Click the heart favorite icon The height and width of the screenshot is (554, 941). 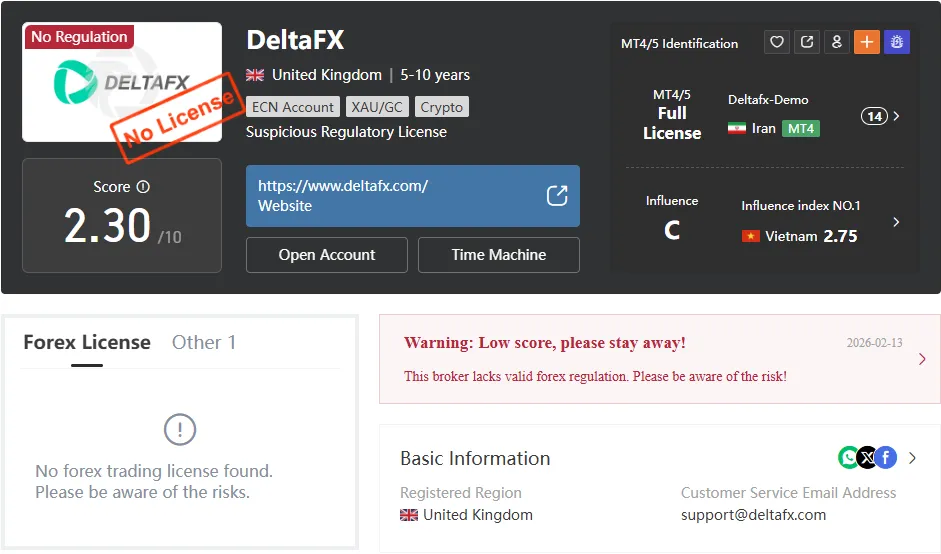[x=777, y=42]
